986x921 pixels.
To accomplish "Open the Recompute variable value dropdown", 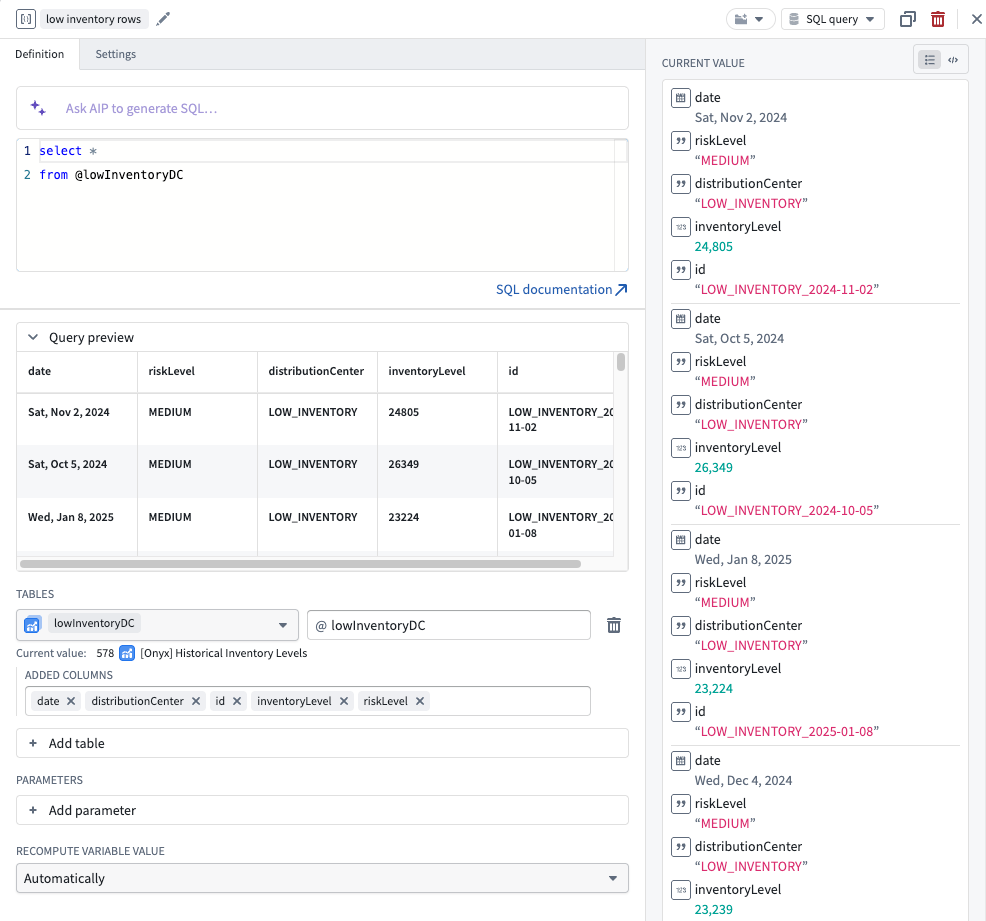I will (x=322, y=878).
